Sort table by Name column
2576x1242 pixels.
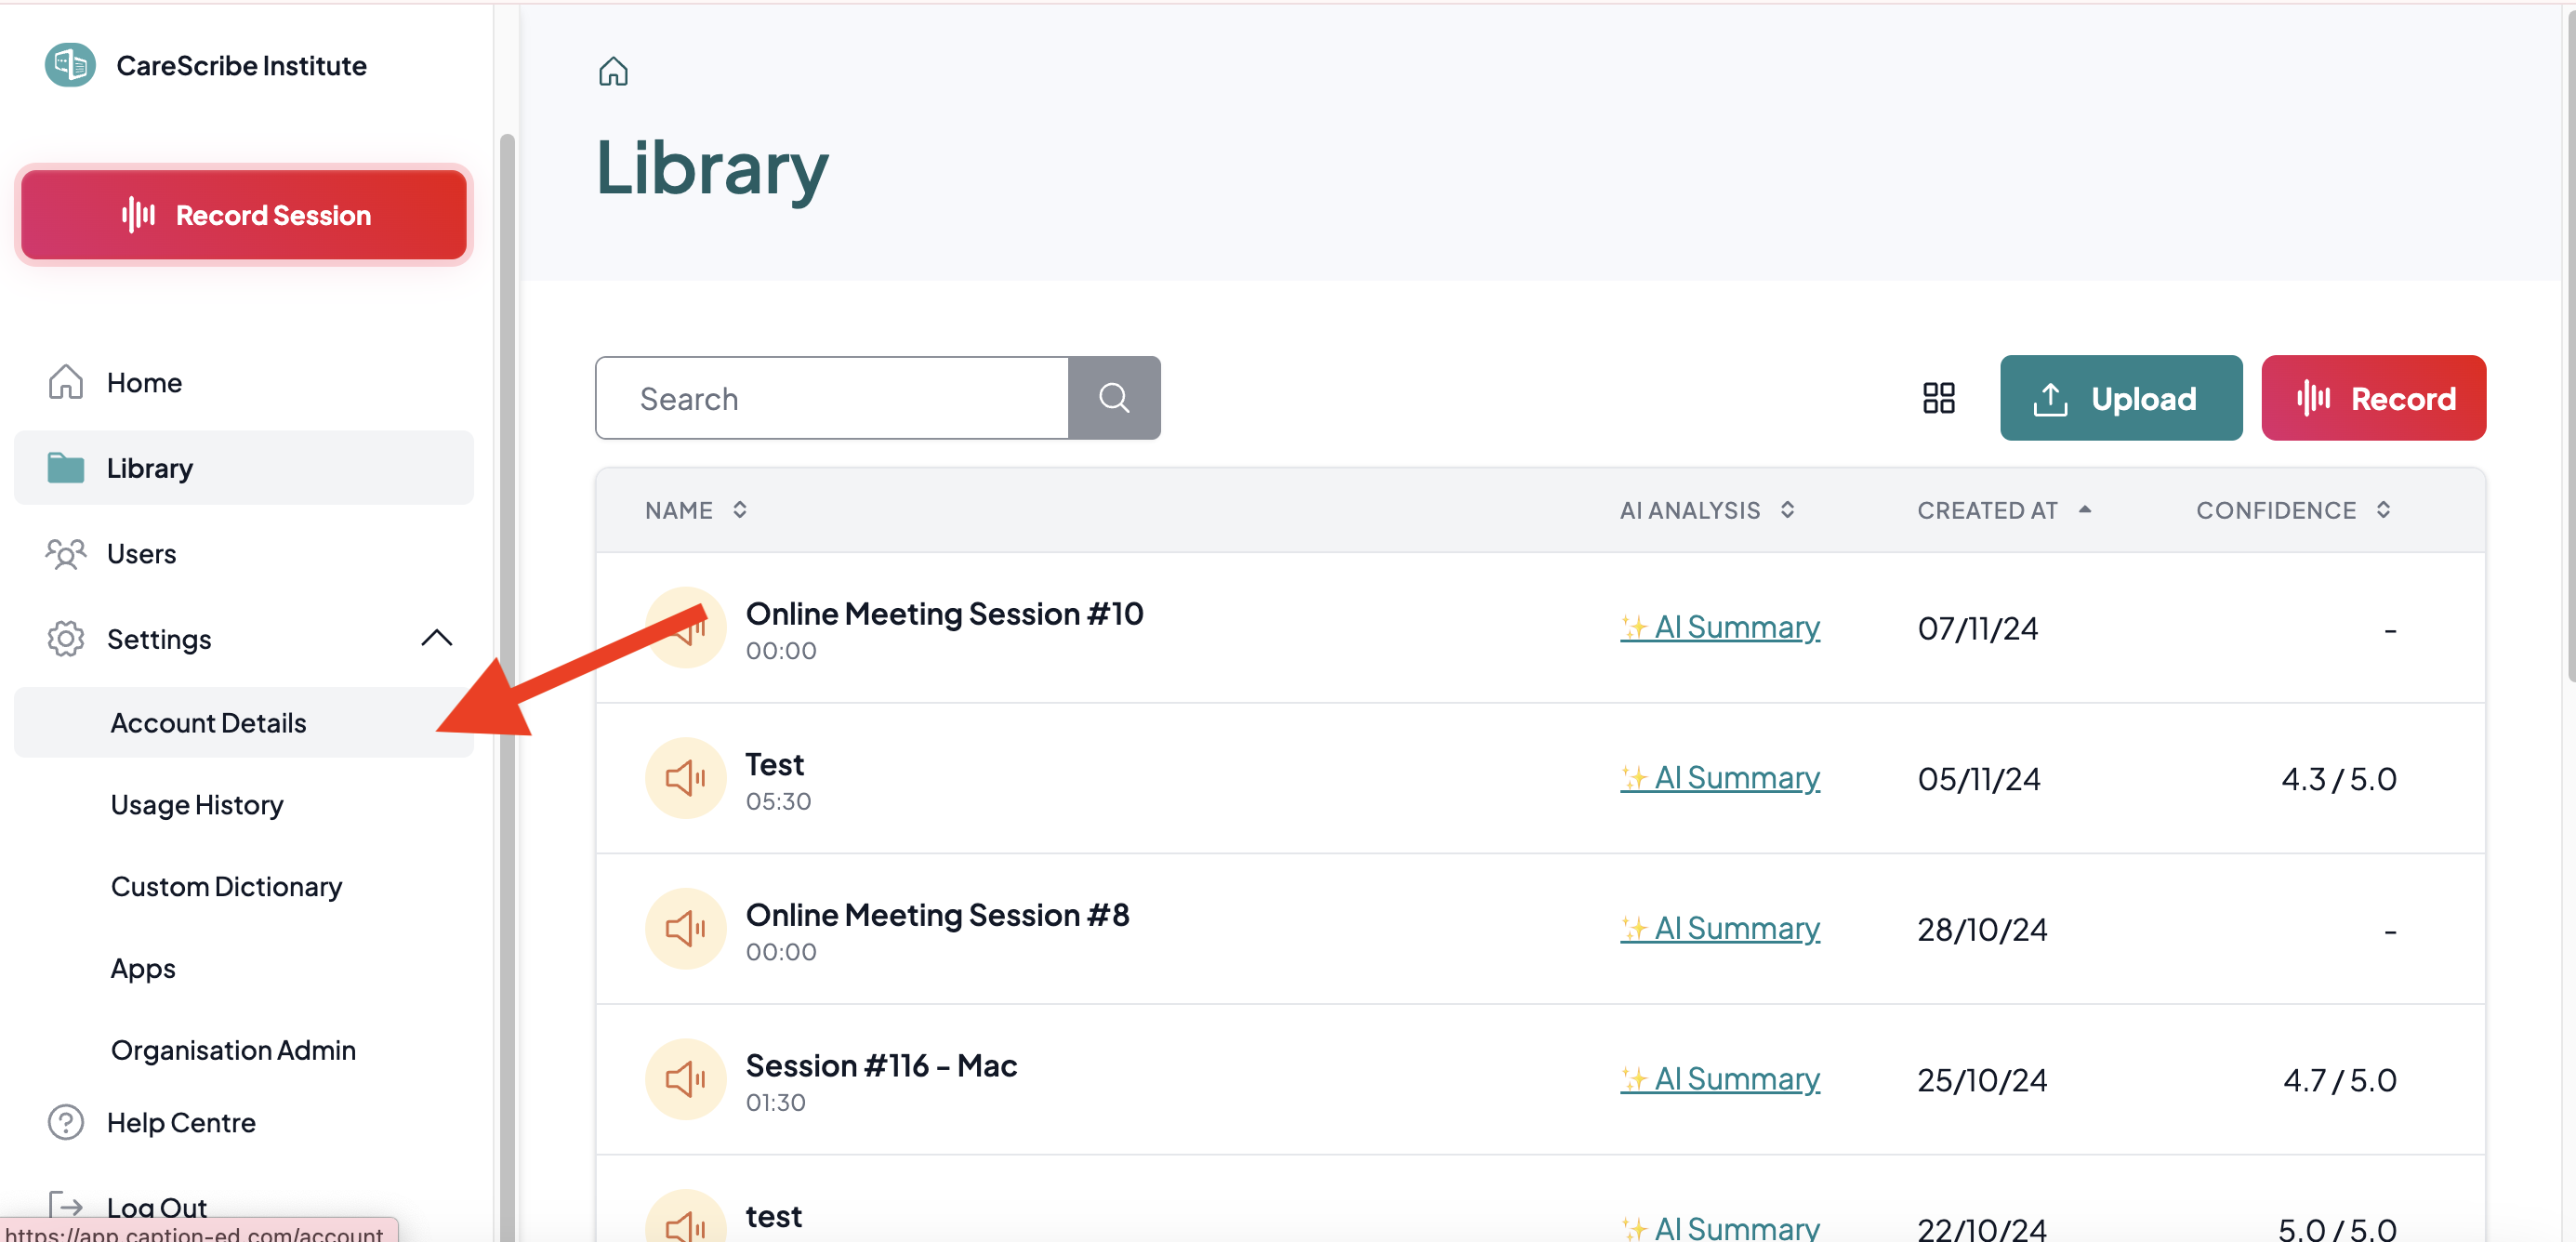point(696,510)
